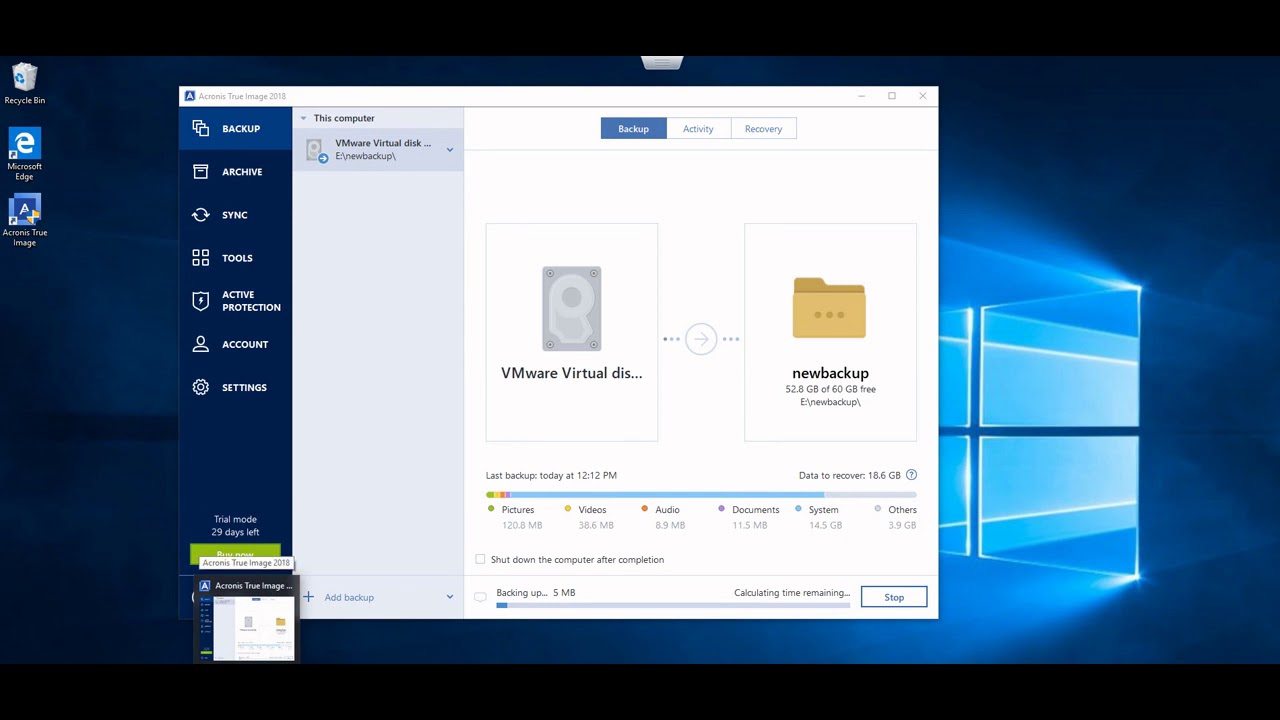Expand the VMware Virtual disk backup options chevron
This screenshot has height=720, width=1280.
pos(450,150)
